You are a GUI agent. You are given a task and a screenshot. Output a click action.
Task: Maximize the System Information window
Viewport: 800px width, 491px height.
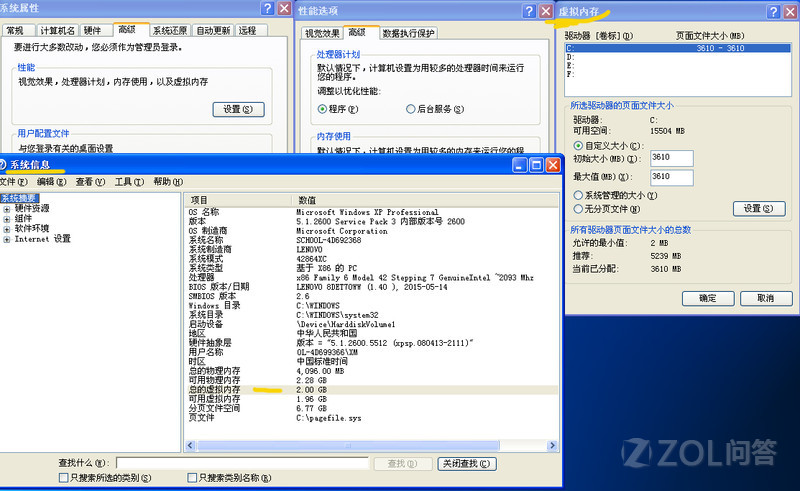click(536, 165)
